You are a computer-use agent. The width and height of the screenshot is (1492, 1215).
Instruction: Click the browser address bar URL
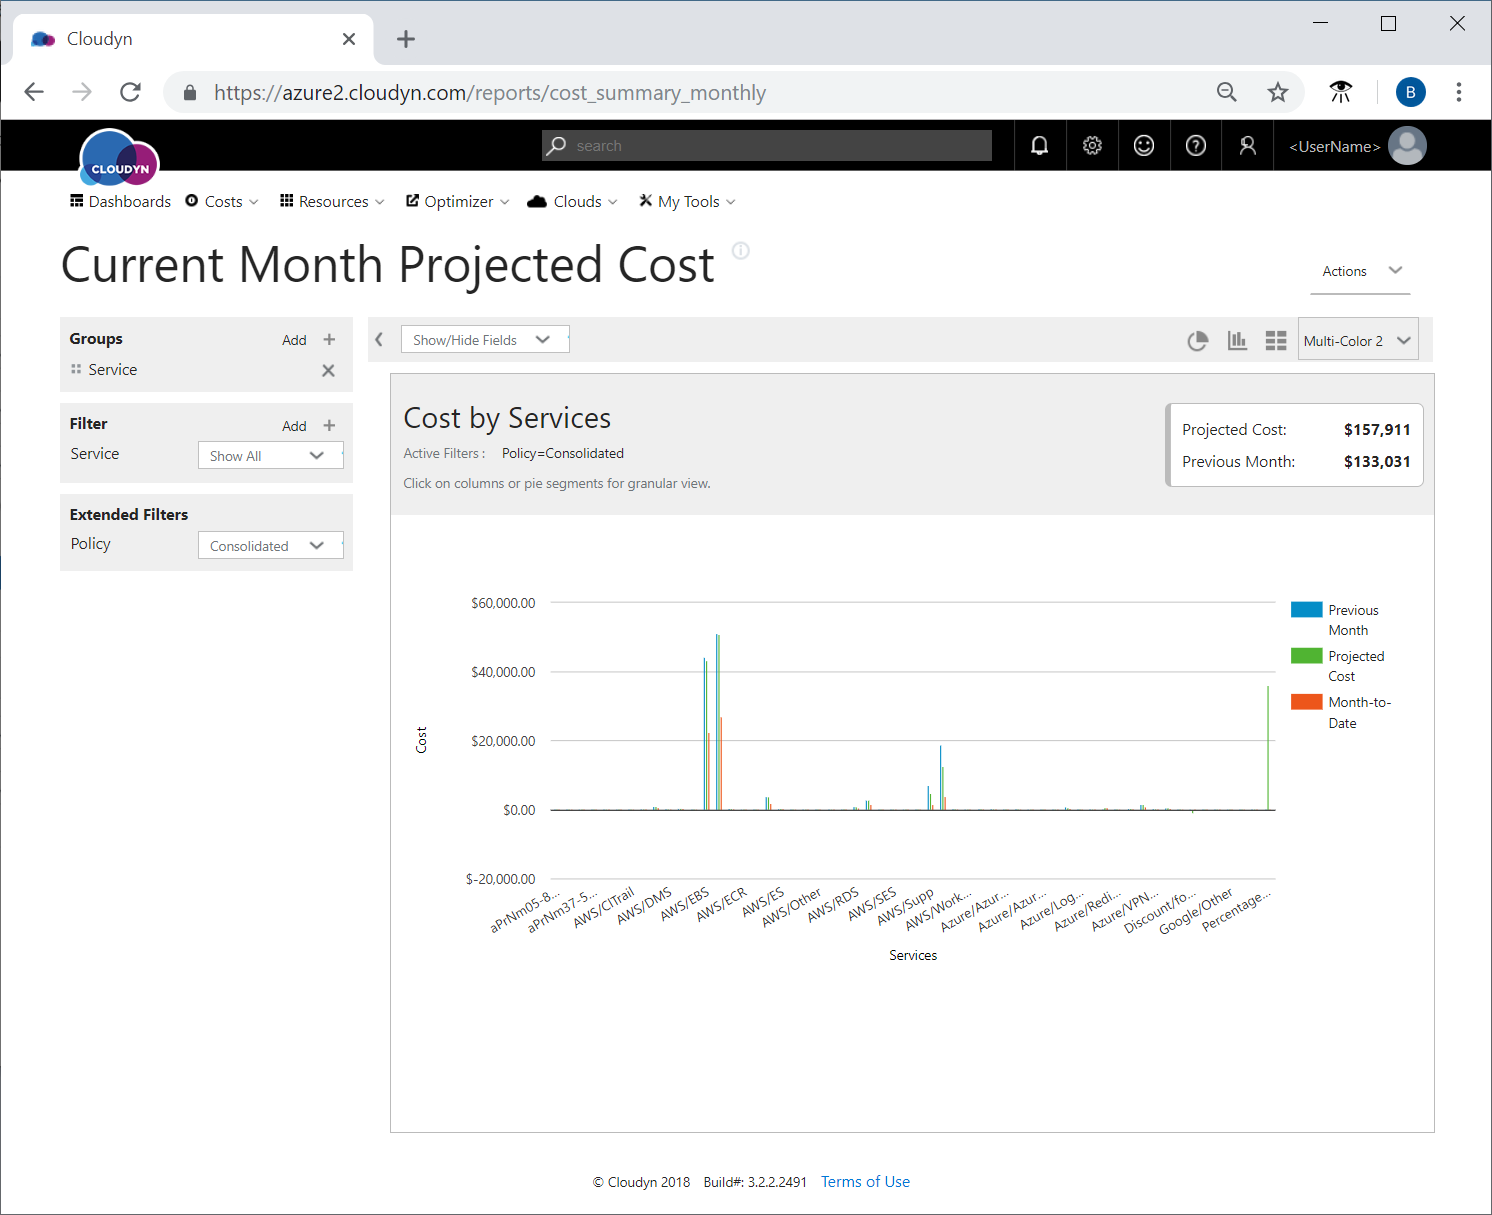tap(490, 92)
